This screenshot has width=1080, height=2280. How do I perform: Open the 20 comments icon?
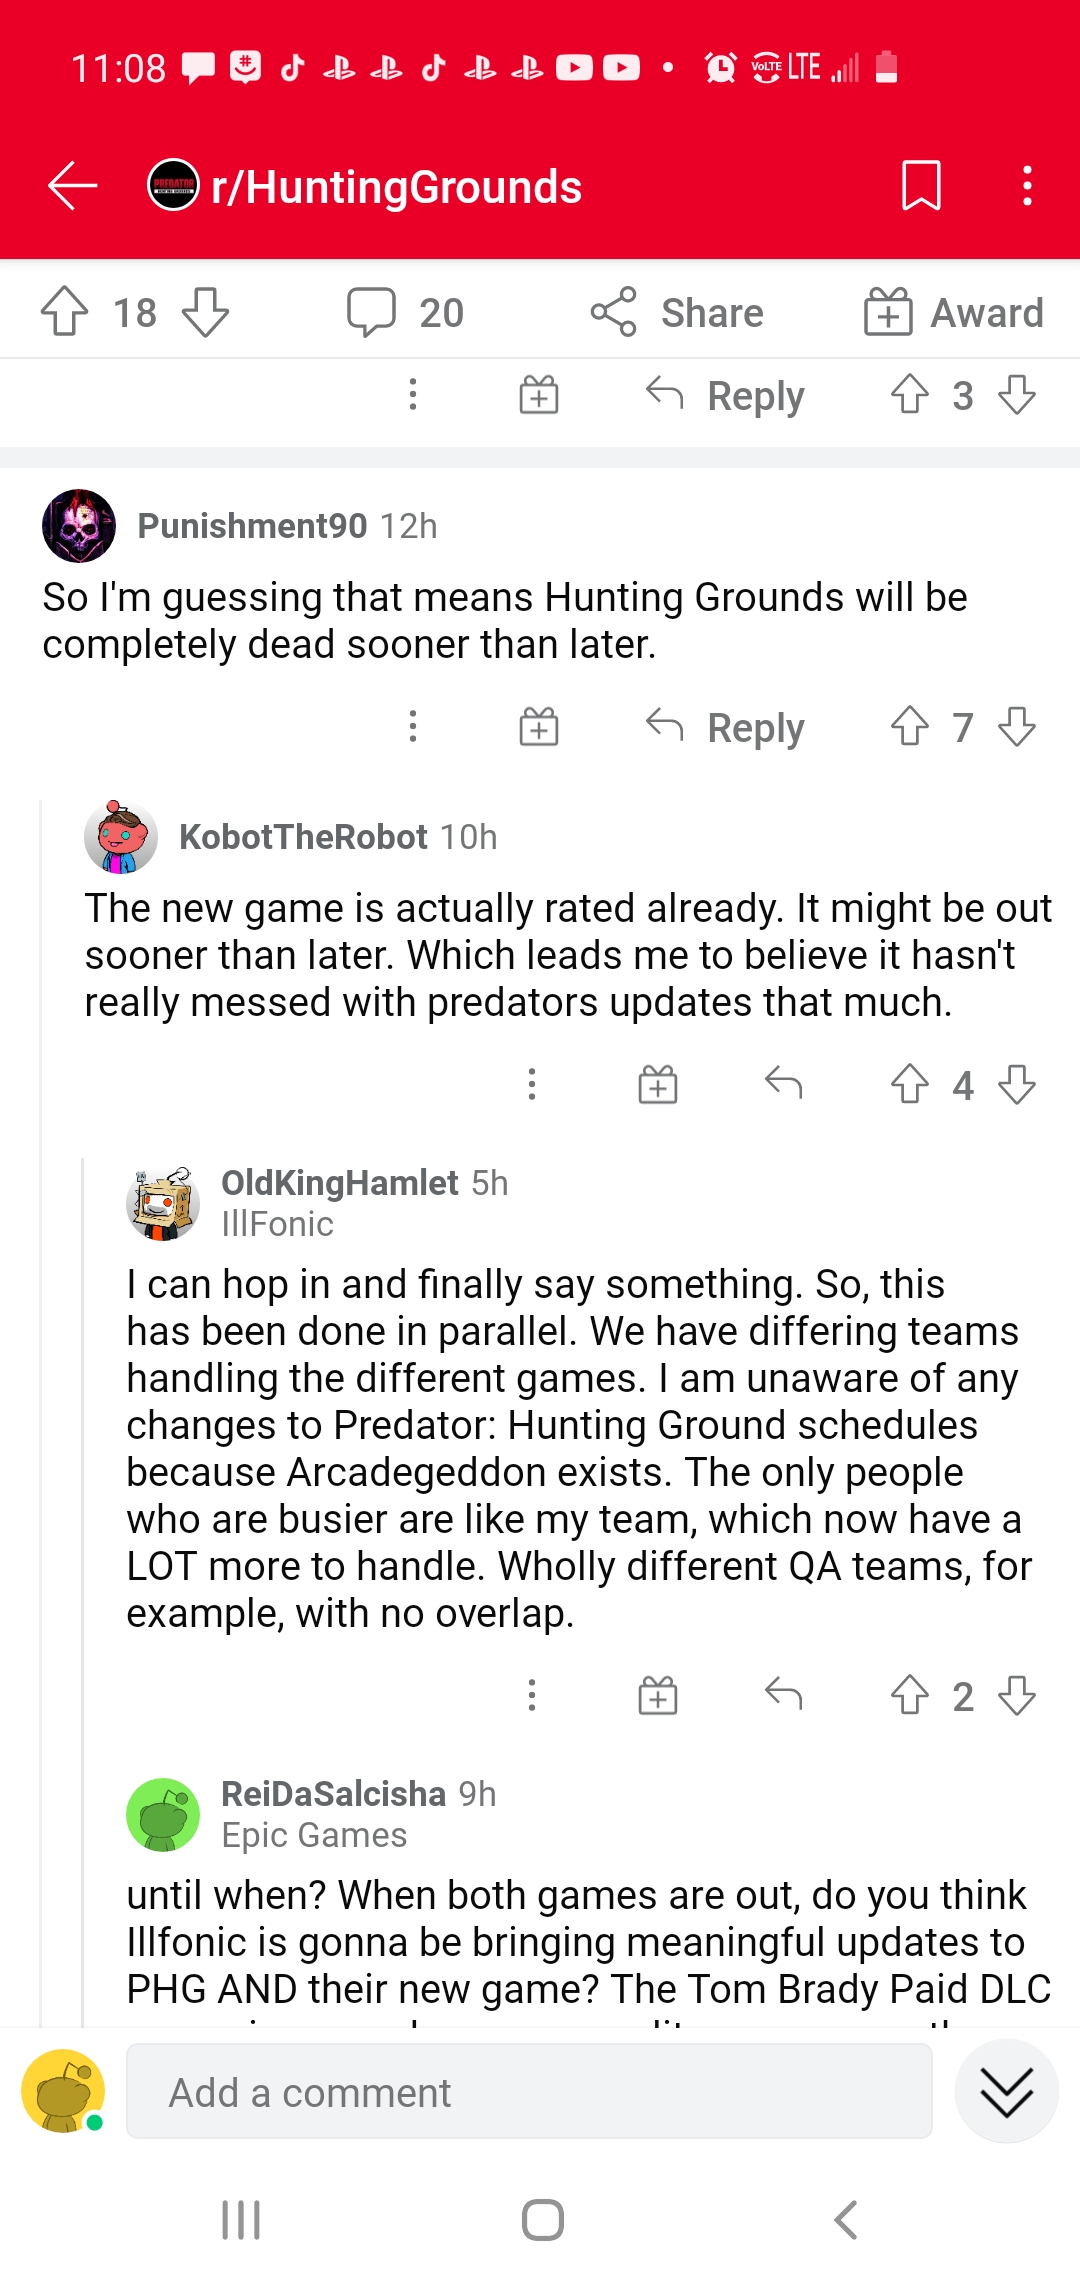point(372,312)
